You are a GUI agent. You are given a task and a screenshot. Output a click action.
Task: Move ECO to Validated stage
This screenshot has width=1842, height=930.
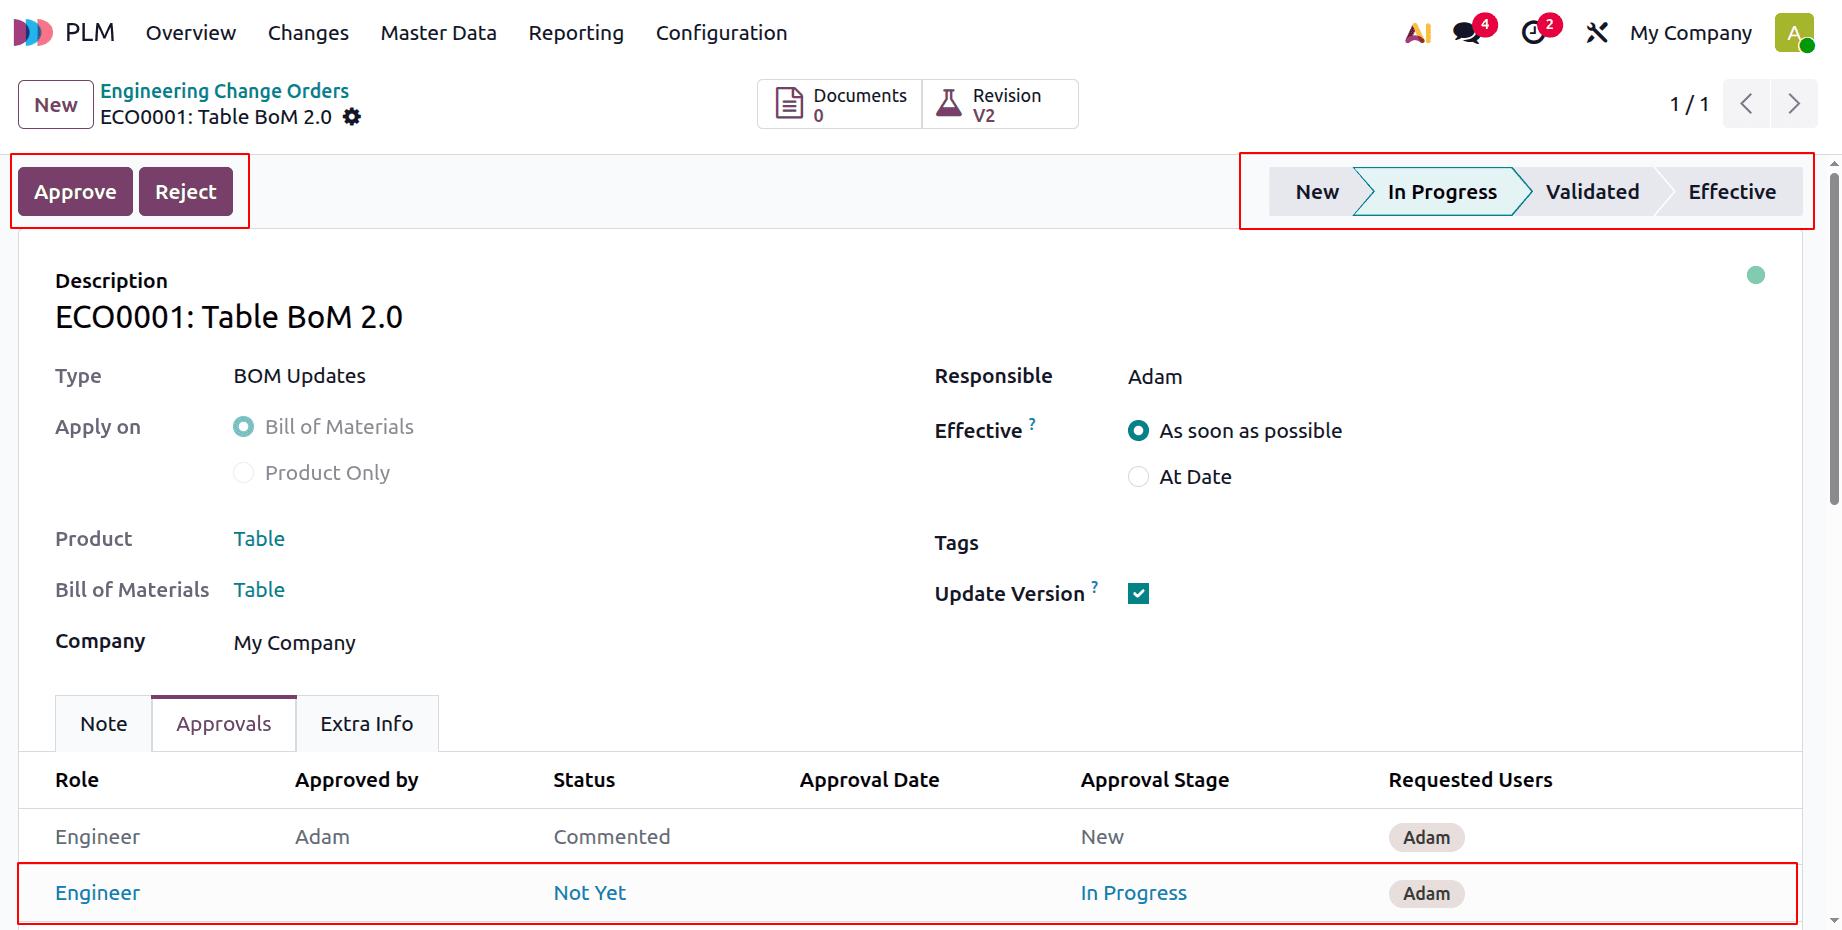1592,192
